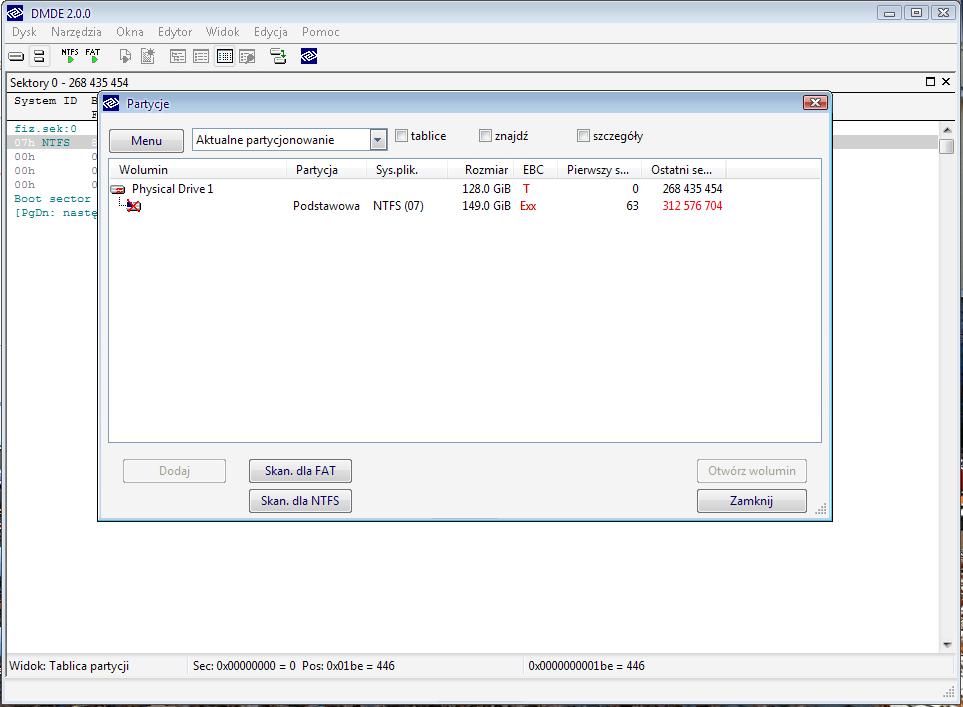Click the Physical Drive 1 disk icon
Viewport: 963px width, 707px height.
[x=118, y=189]
